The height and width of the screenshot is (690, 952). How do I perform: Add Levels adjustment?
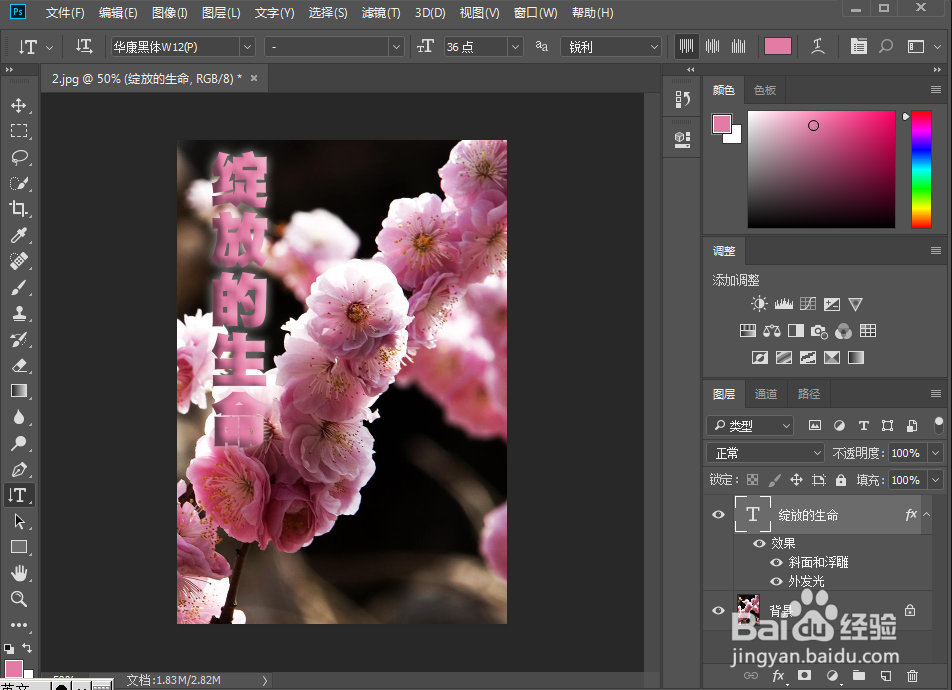coord(783,304)
